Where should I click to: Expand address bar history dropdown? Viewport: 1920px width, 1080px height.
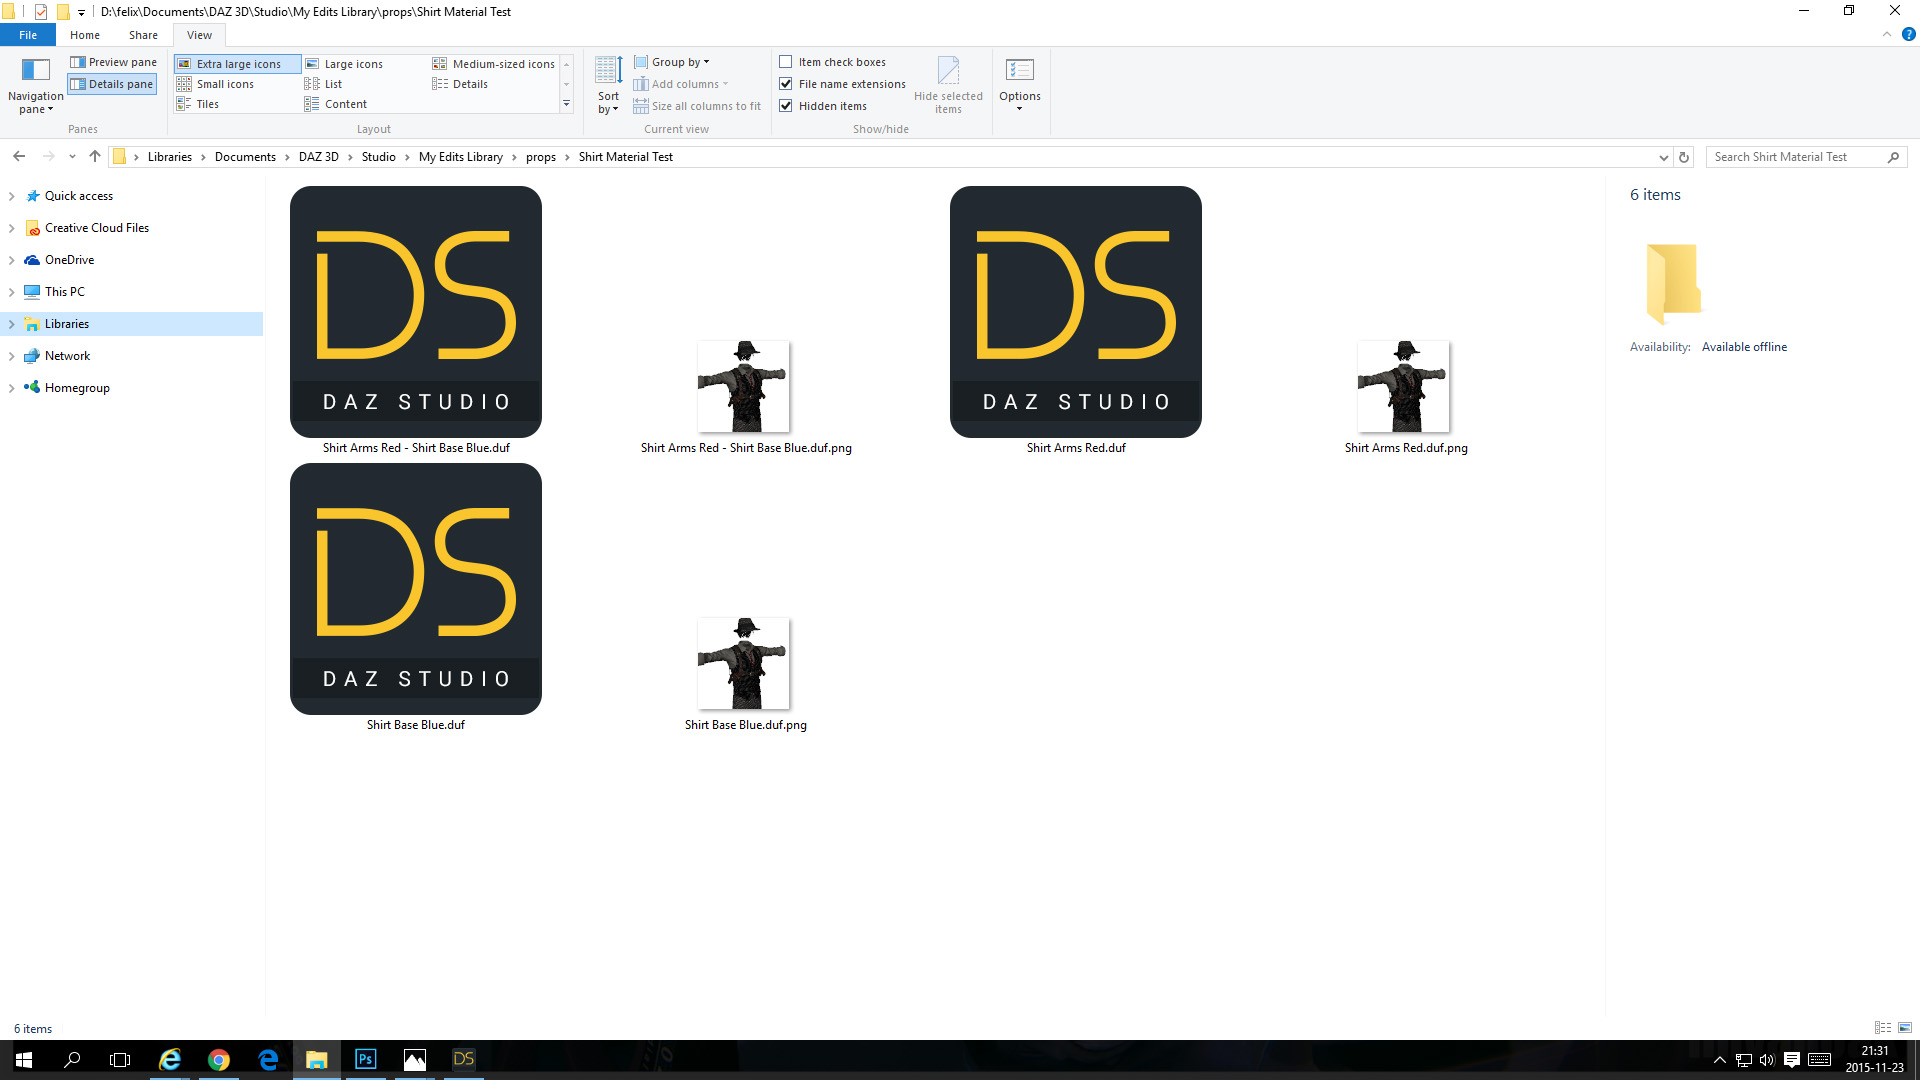coord(1663,157)
